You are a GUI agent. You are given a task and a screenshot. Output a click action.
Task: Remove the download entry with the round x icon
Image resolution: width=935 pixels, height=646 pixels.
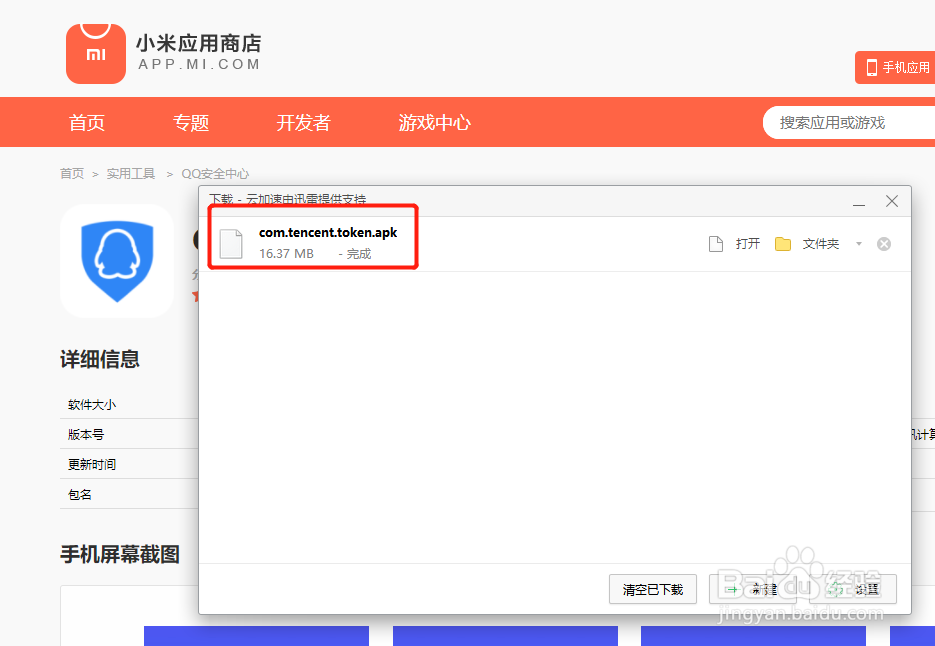tap(884, 243)
